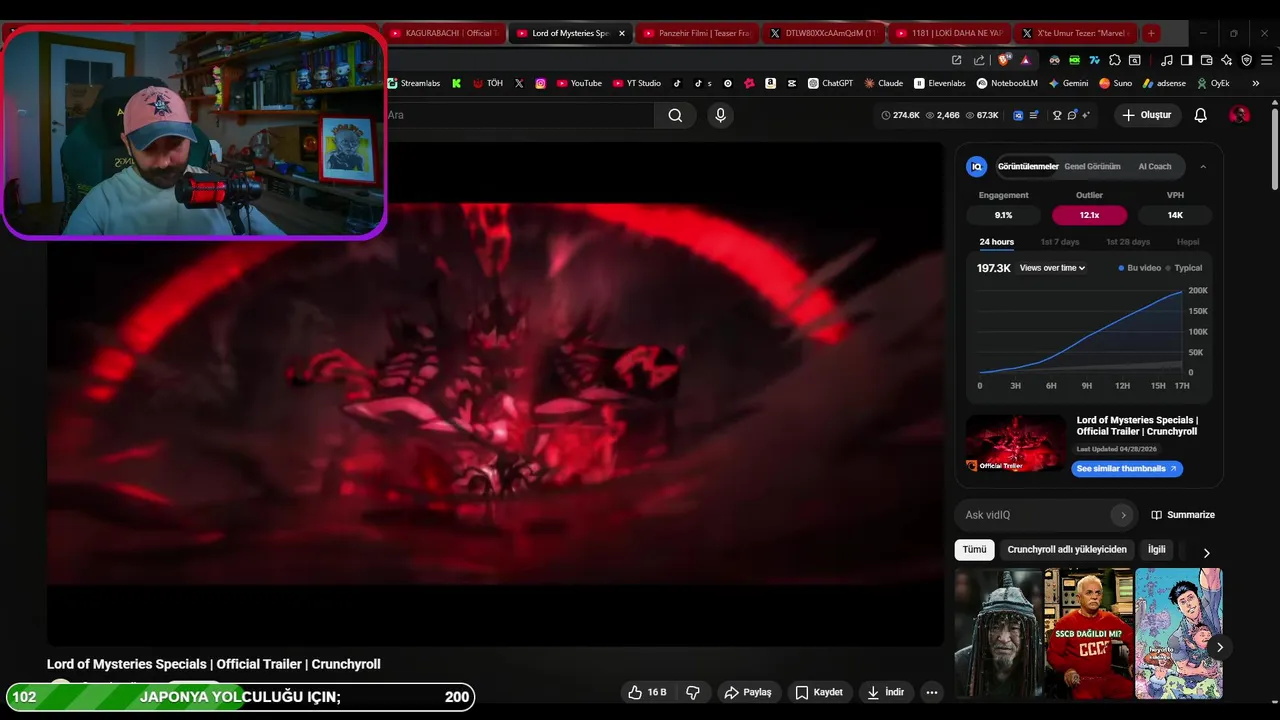Switch to DTLW80XXcAAmQdM X tab
The image size is (1280, 720).
tap(822, 33)
